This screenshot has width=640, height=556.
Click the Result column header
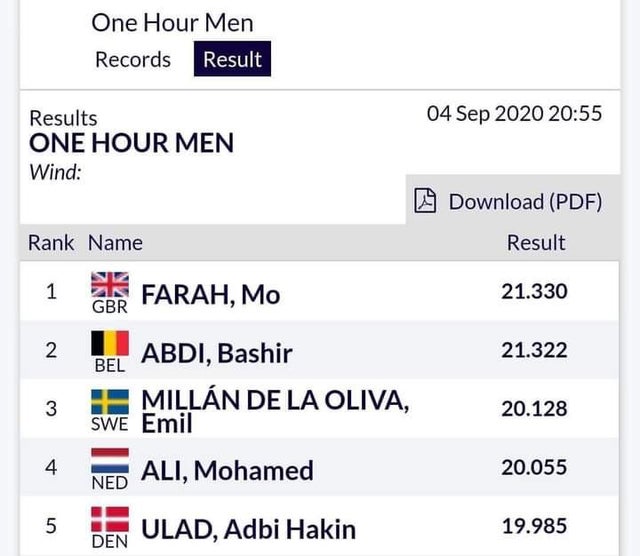(x=536, y=243)
